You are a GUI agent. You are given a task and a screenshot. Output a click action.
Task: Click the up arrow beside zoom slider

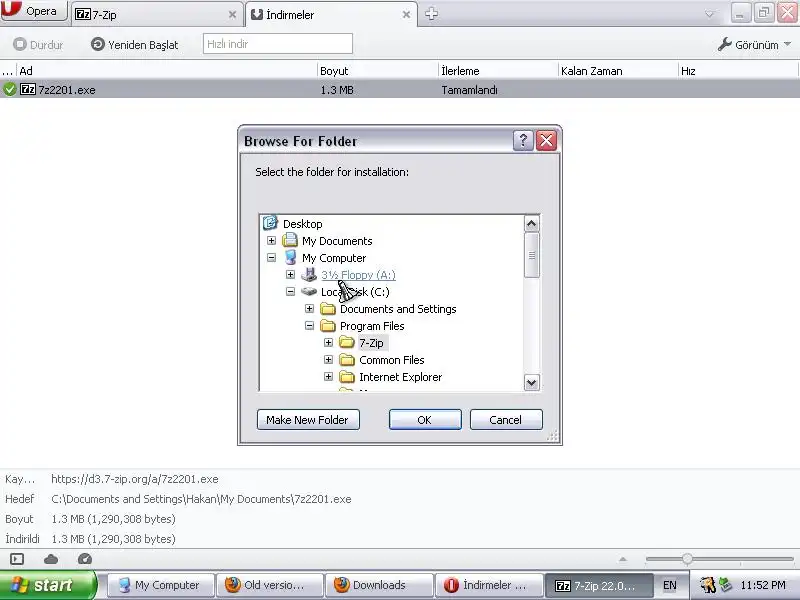click(x=622, y=559)
